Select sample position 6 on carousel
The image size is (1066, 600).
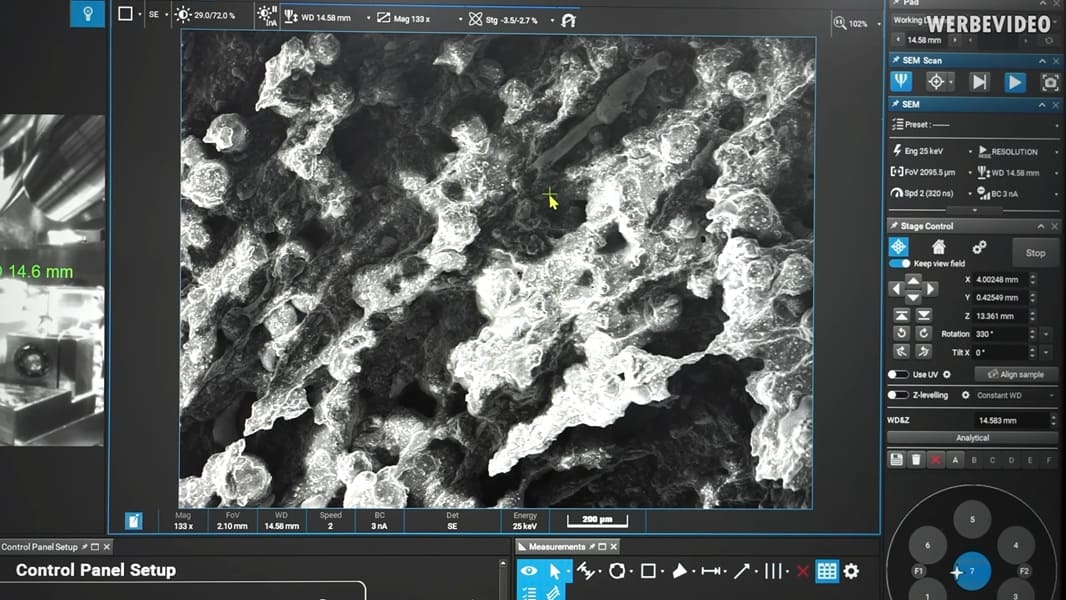coord(927,545)
